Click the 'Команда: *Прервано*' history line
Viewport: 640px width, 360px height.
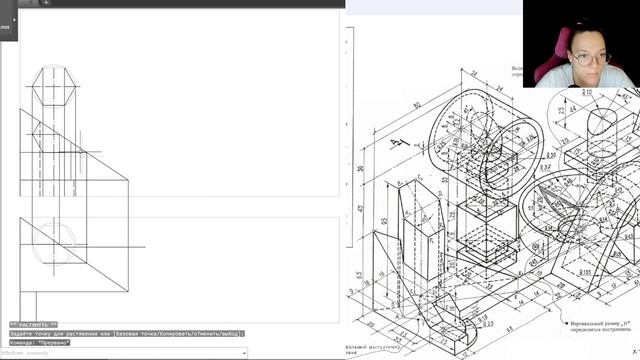pos(40,342)
